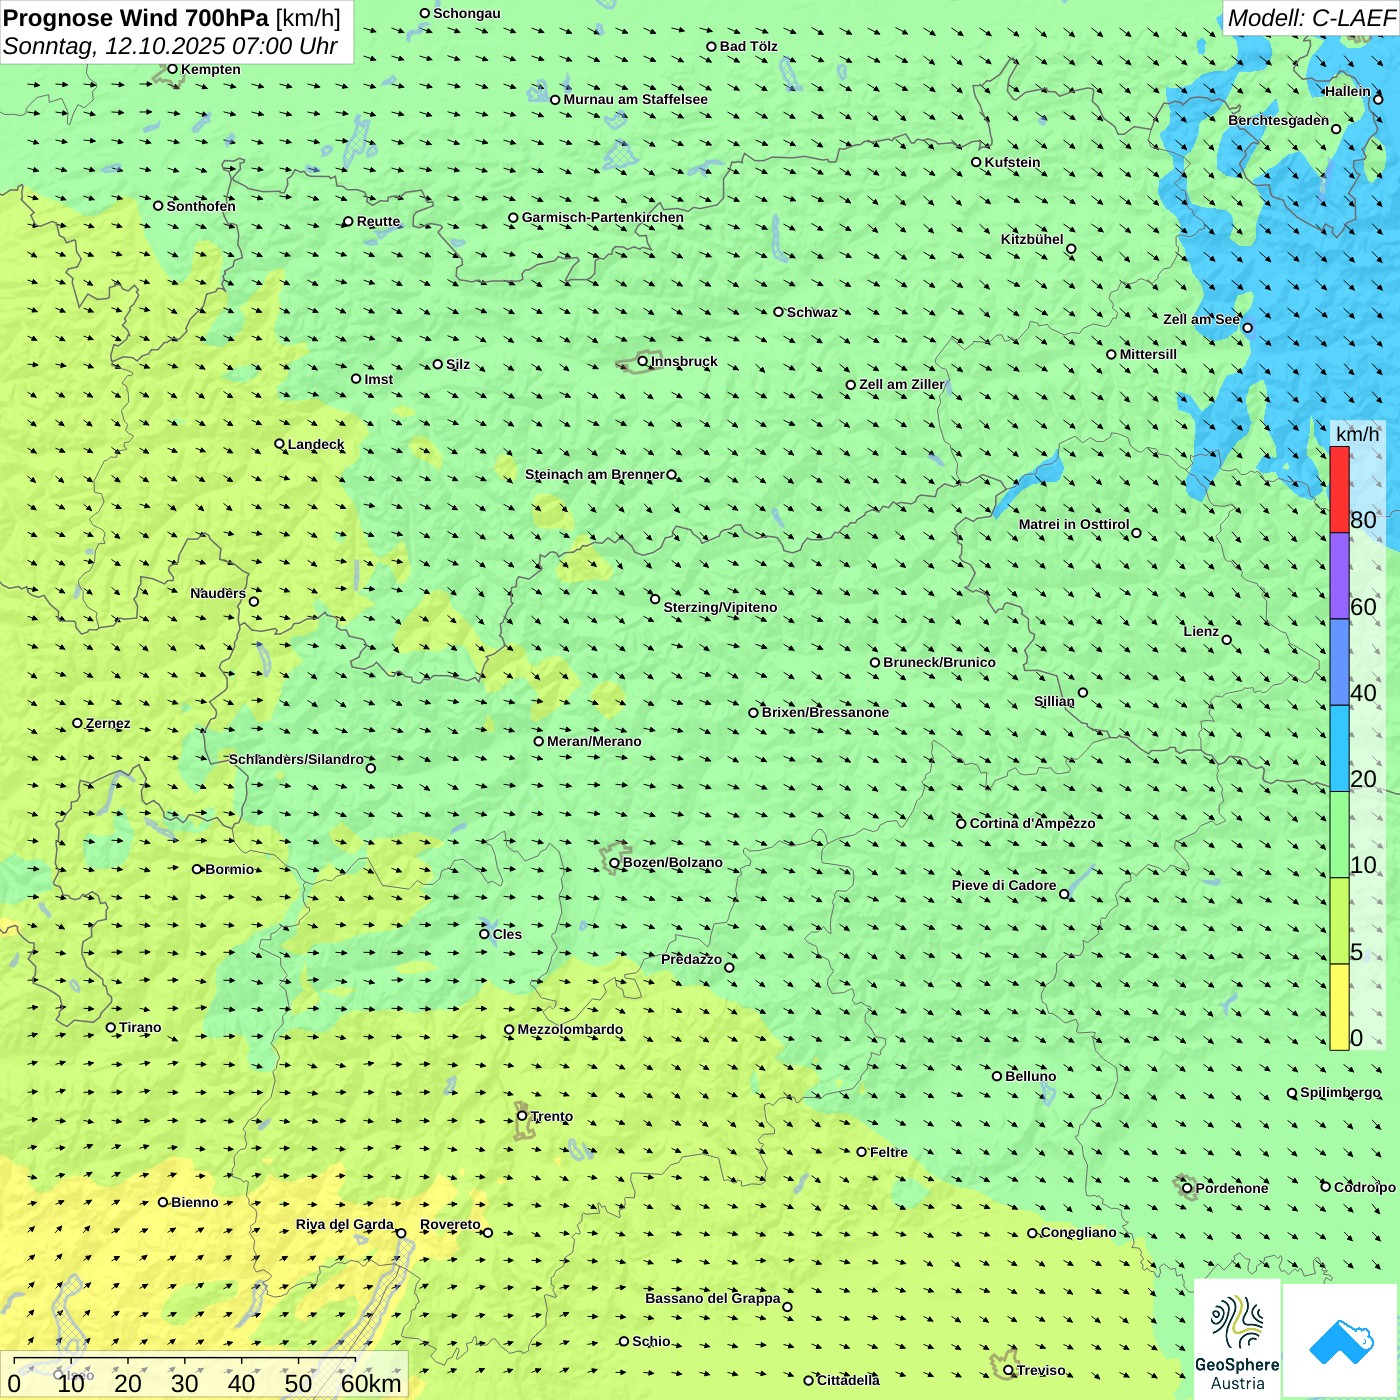Click the blue cloud house logo

pyautogui.click(x=1341, y=1341)
